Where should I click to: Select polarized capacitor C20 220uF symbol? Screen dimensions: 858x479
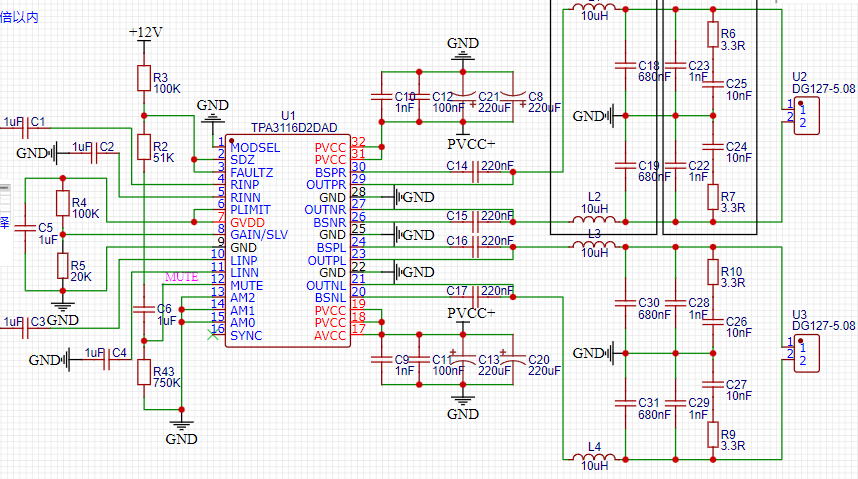pos(513,359)
